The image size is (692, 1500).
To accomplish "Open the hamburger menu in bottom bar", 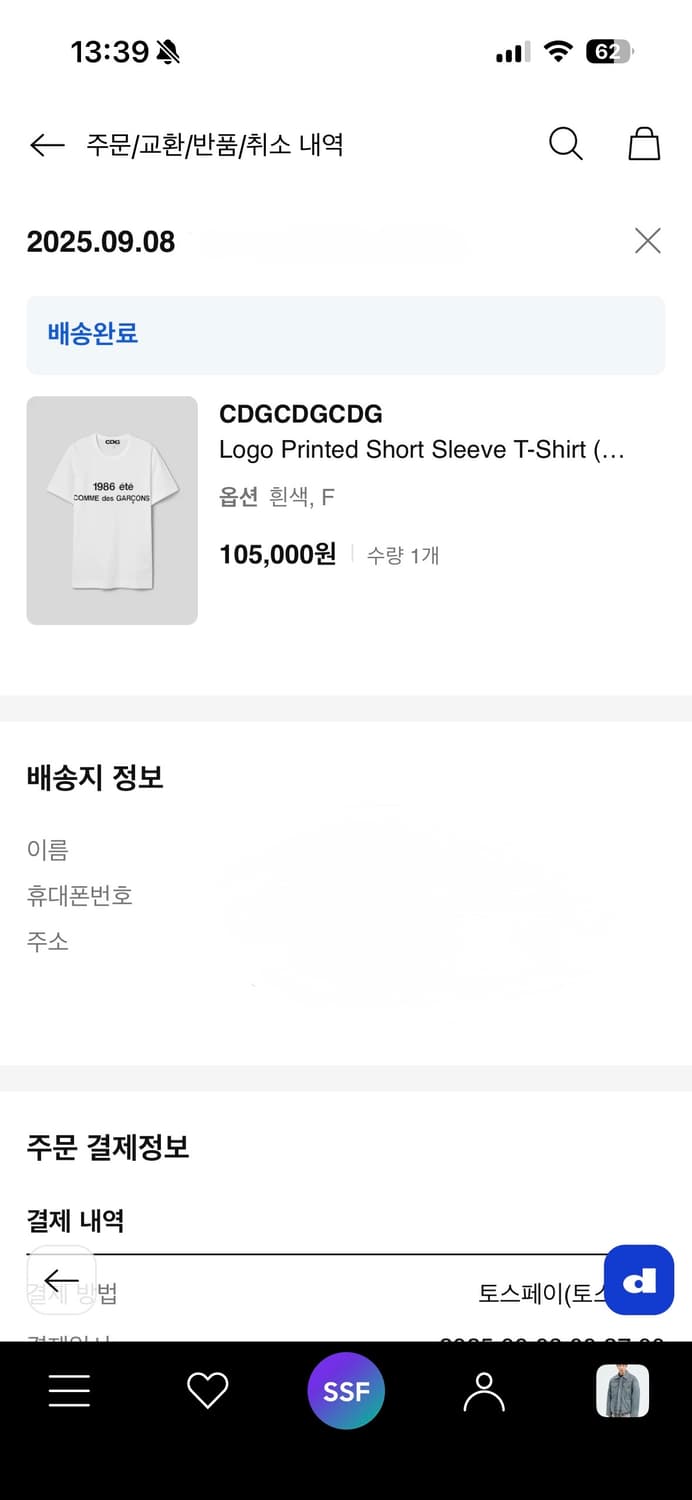I will 68,1390.
